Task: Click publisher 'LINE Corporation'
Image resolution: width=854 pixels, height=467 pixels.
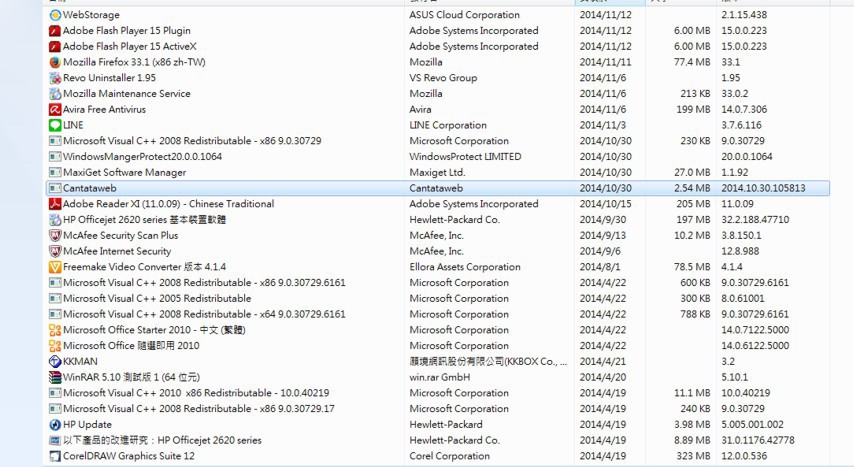Action: click(448, 125)
